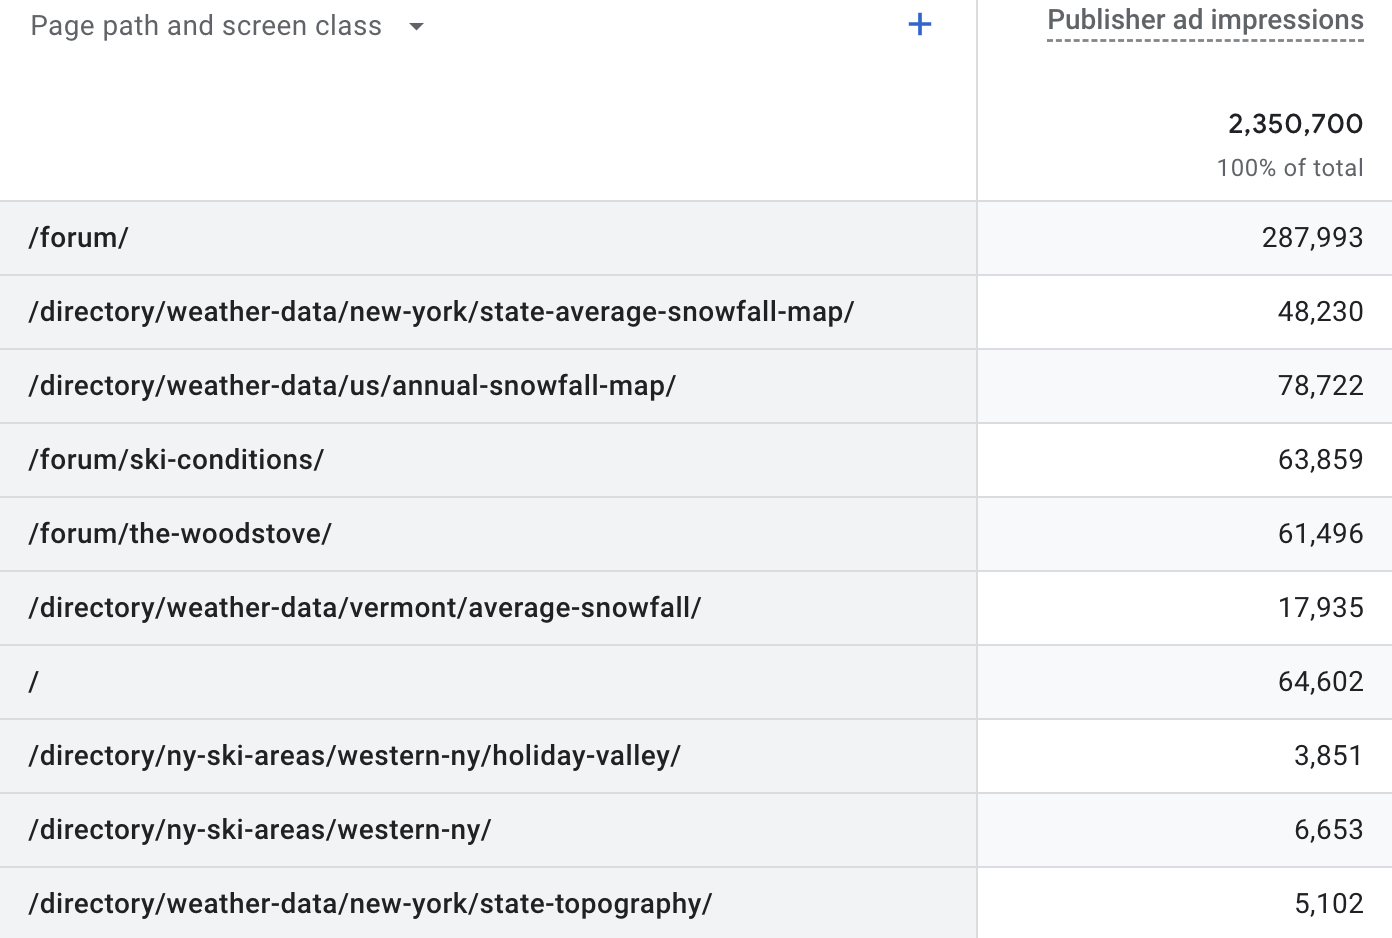Click the 78,722 impressions value
Image resolution: width=1392 pixels, height=938 pixels.
(x=1320, y=386)
